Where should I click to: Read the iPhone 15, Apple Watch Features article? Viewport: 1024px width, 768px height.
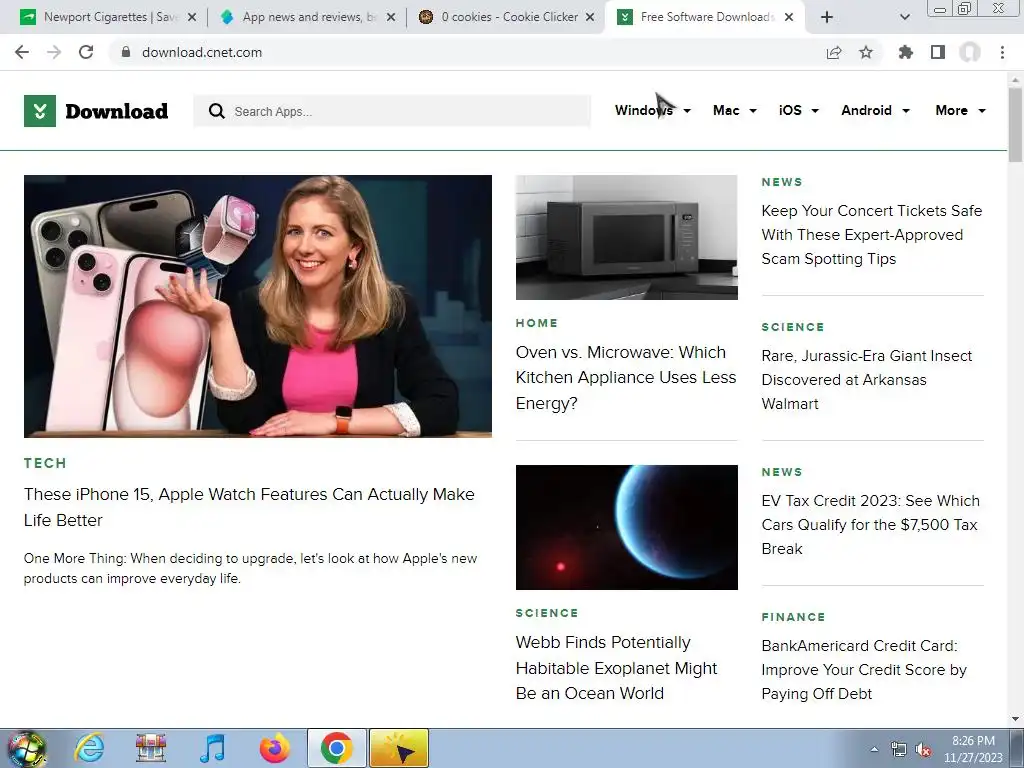[249, 507]
